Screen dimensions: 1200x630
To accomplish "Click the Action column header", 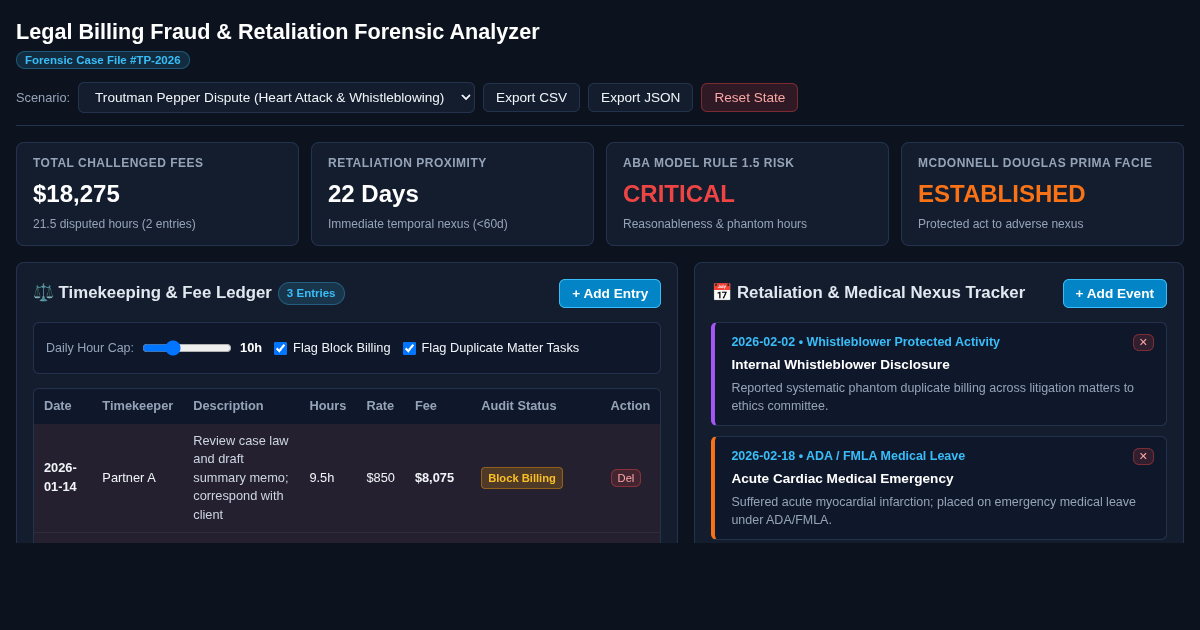I will point(630,406).
